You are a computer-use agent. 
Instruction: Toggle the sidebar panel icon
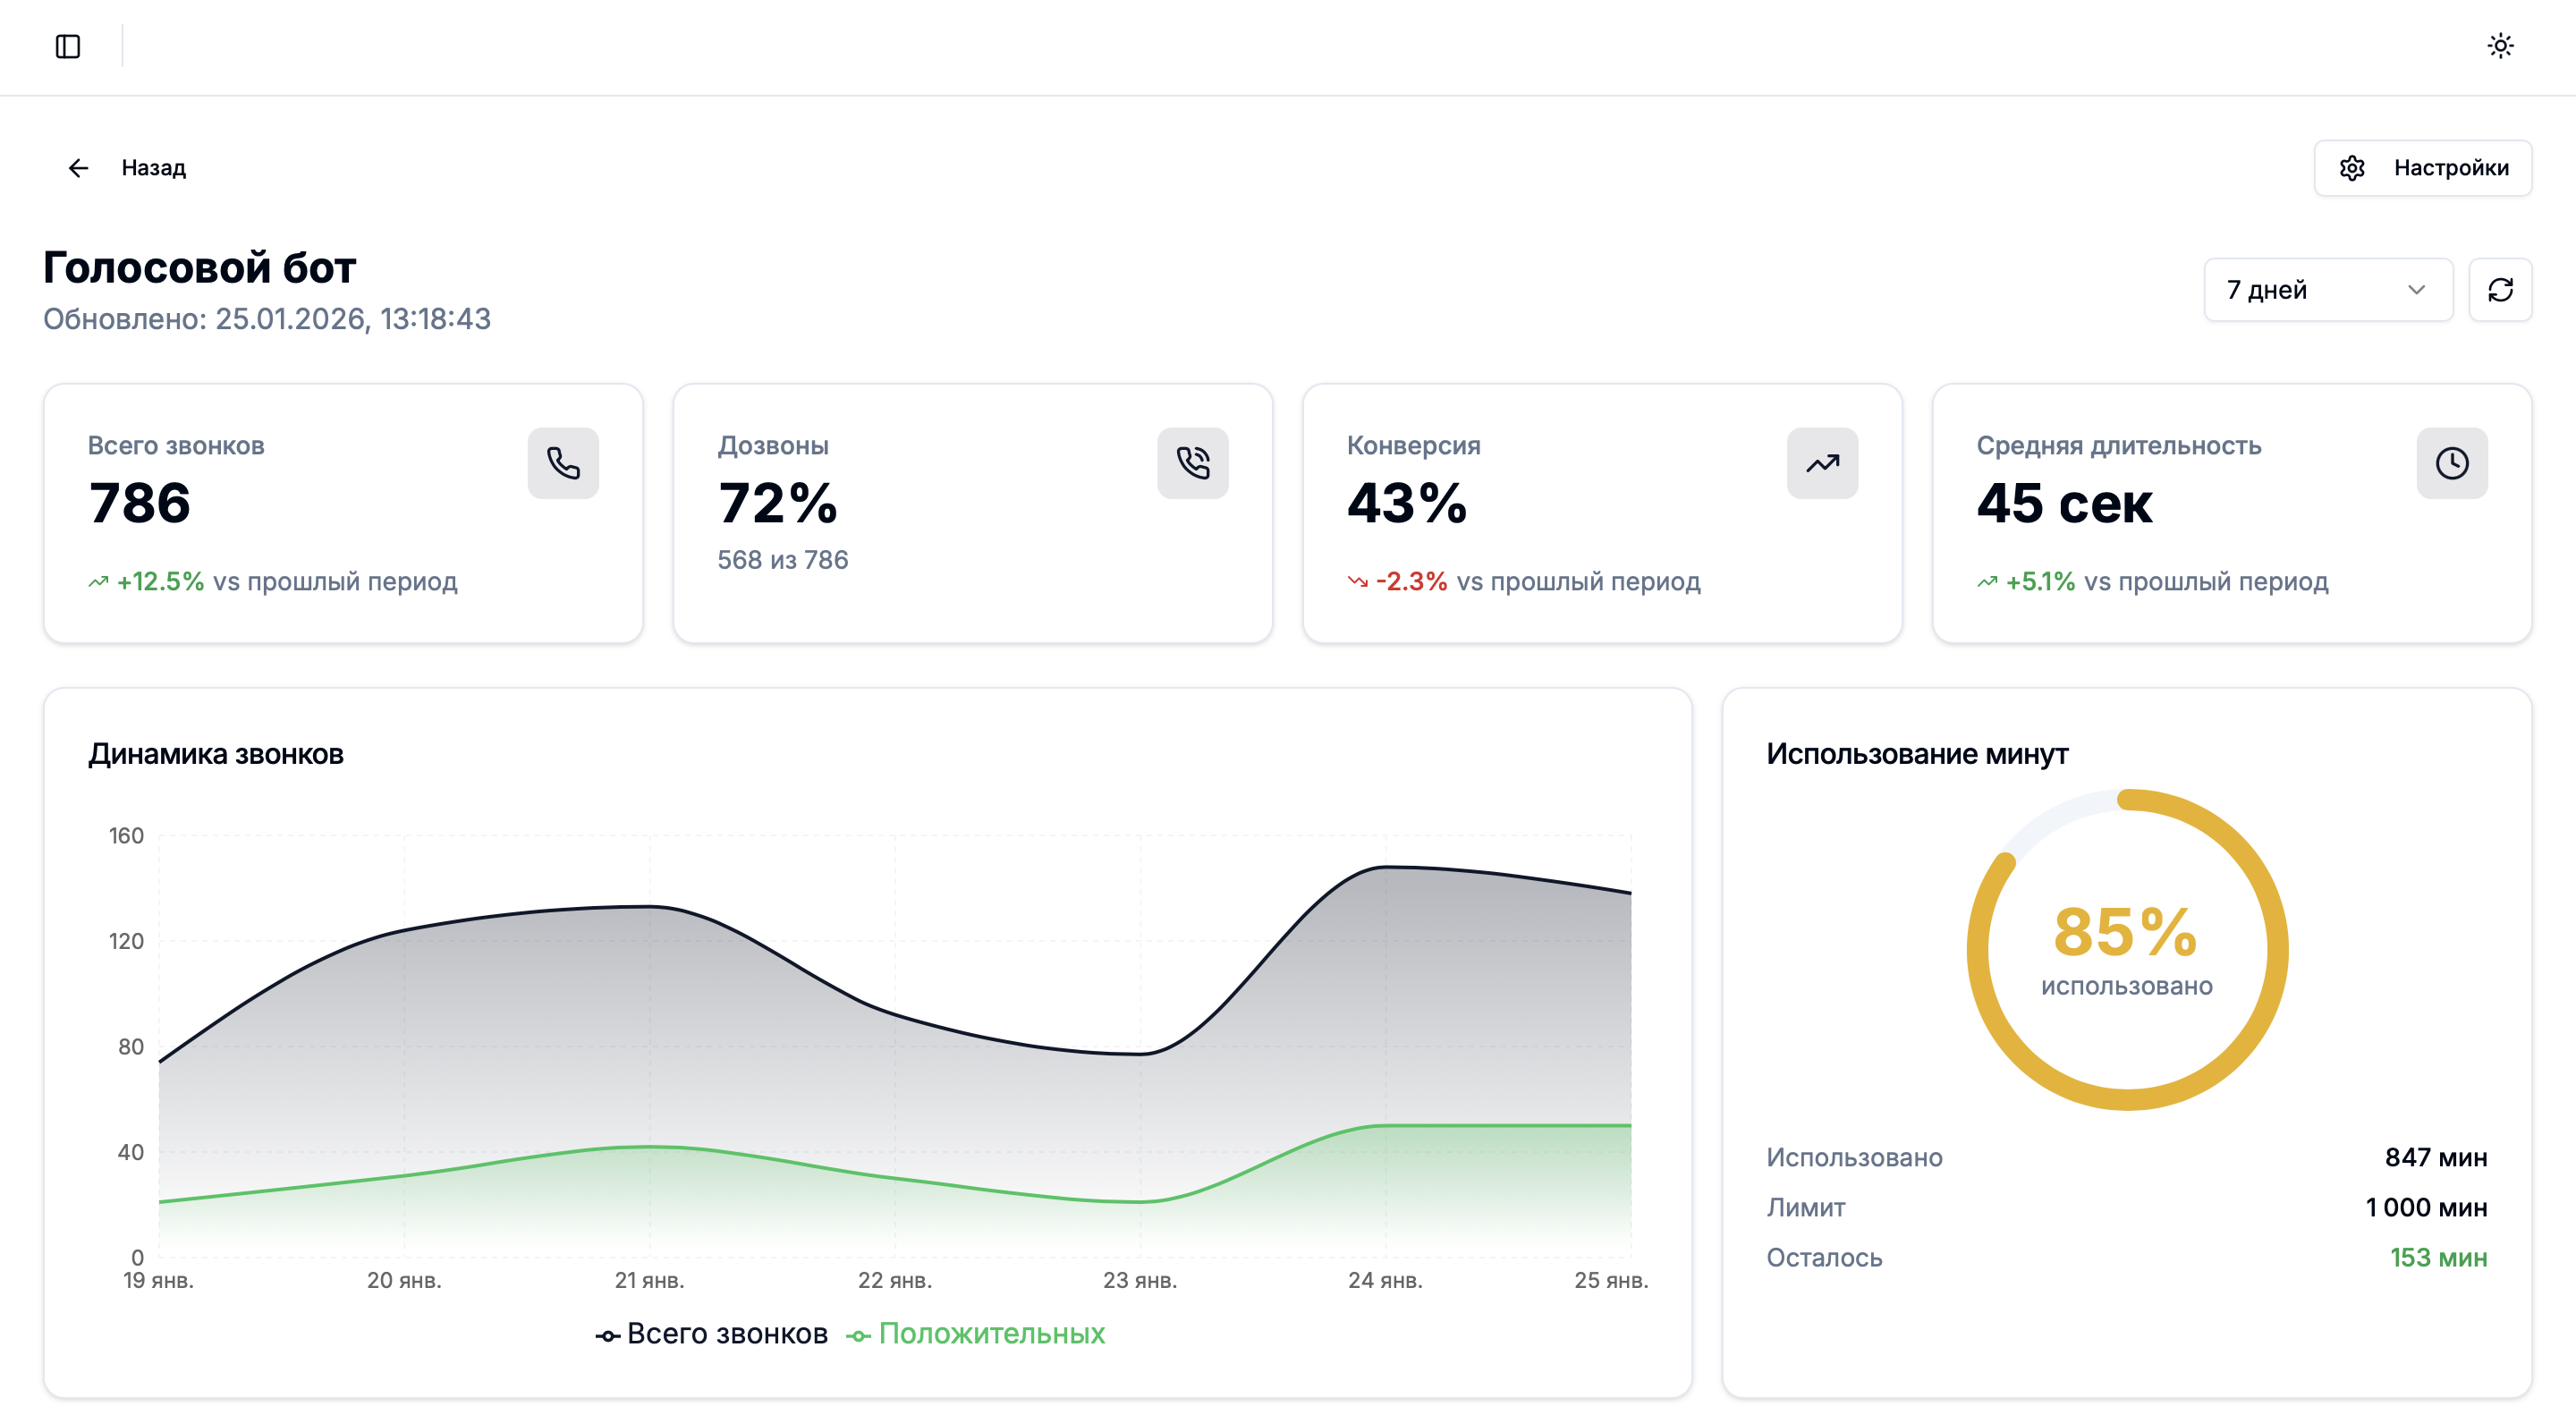68,46
